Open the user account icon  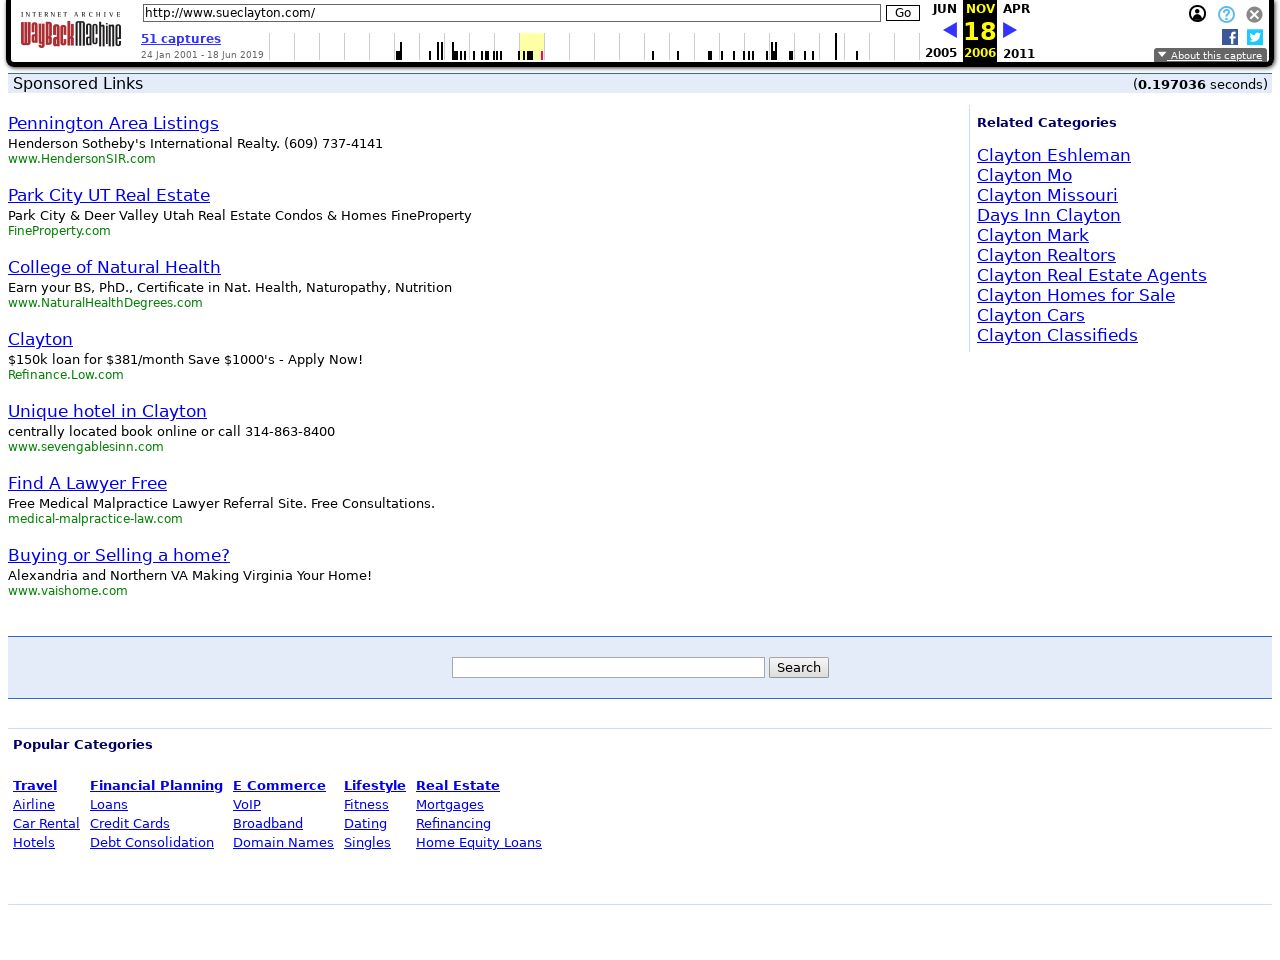[1197, 14]
